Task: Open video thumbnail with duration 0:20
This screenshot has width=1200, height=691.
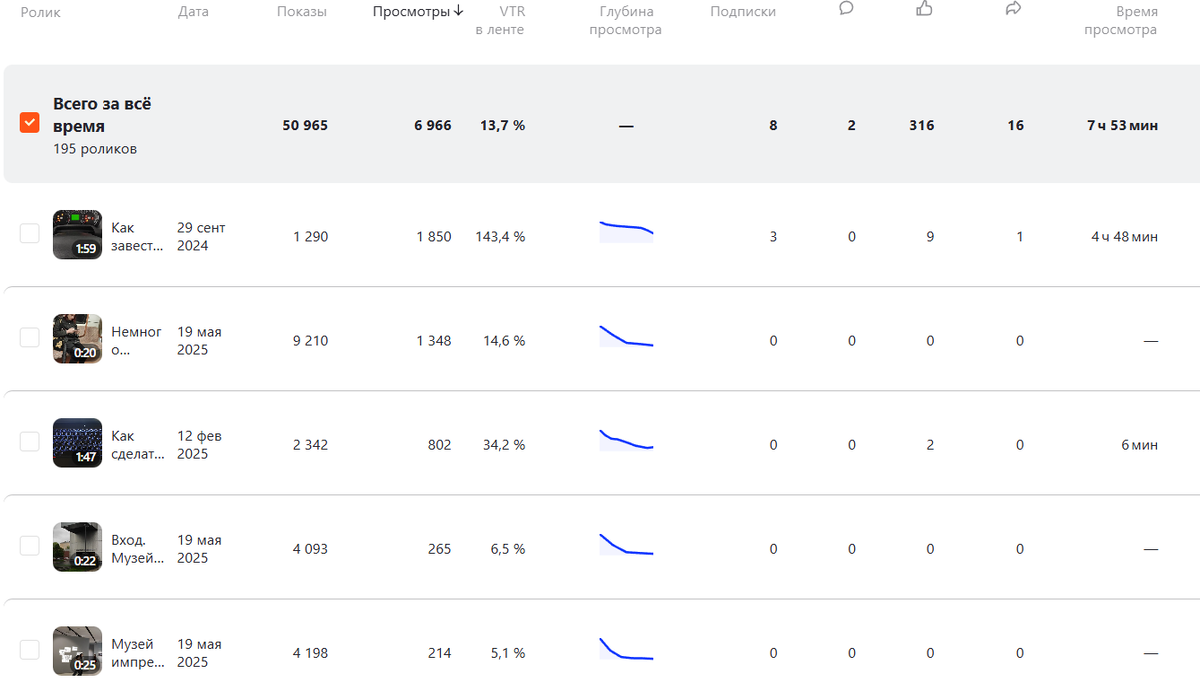Action: click(77, 339)
